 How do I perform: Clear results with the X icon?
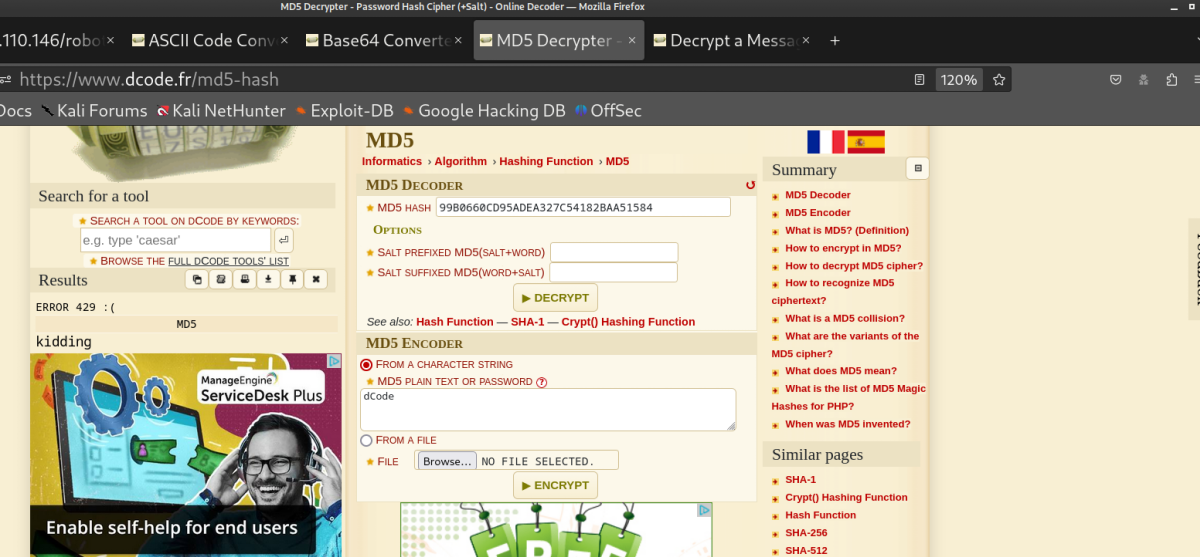pos(316,280)
